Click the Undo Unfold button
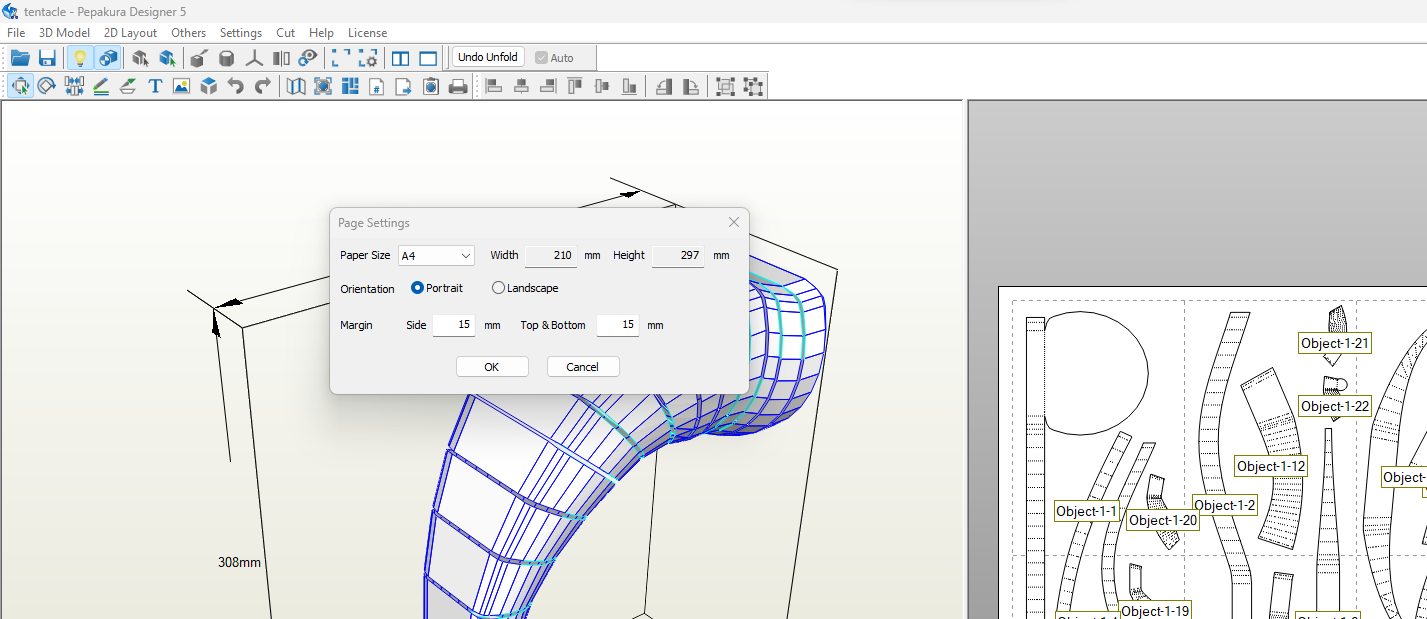Viewport: 1427px width, 619px height. tap(488, 57)
